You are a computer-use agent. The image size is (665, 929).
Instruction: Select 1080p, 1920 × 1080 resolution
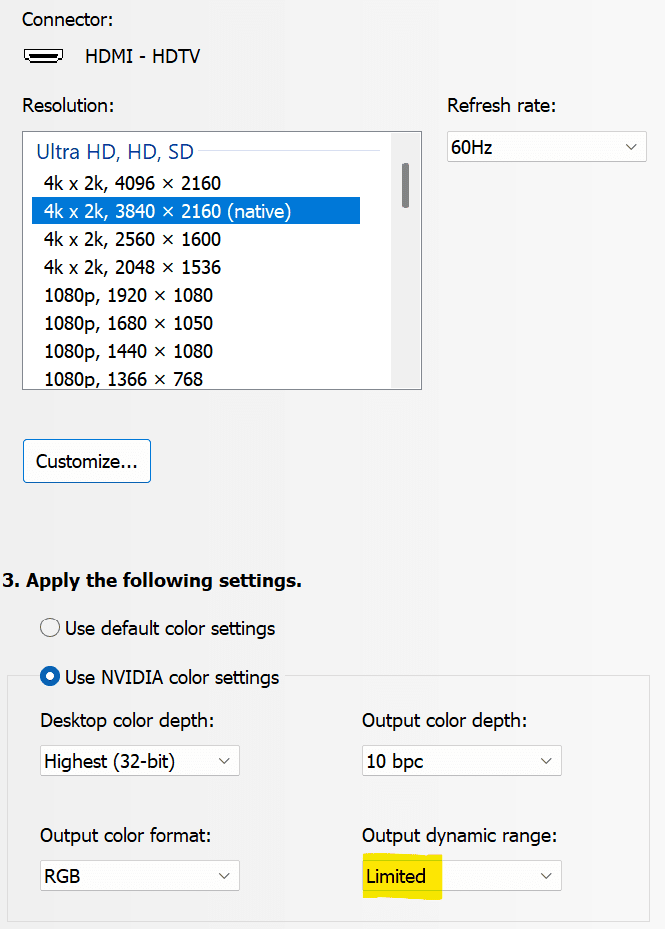tap(128, 295)
